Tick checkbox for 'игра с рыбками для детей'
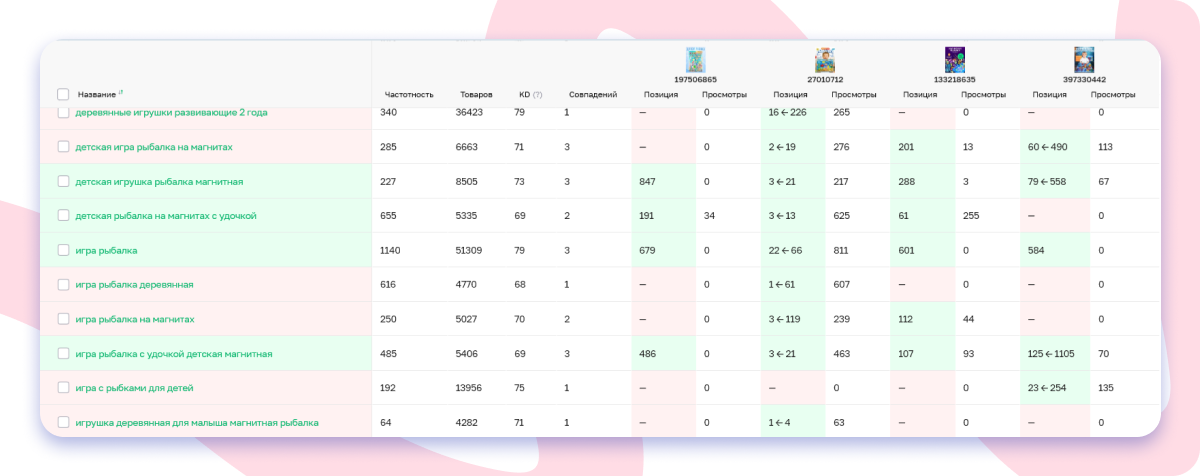The width and height of the screenshot is (1200, 476). [63, 388]
